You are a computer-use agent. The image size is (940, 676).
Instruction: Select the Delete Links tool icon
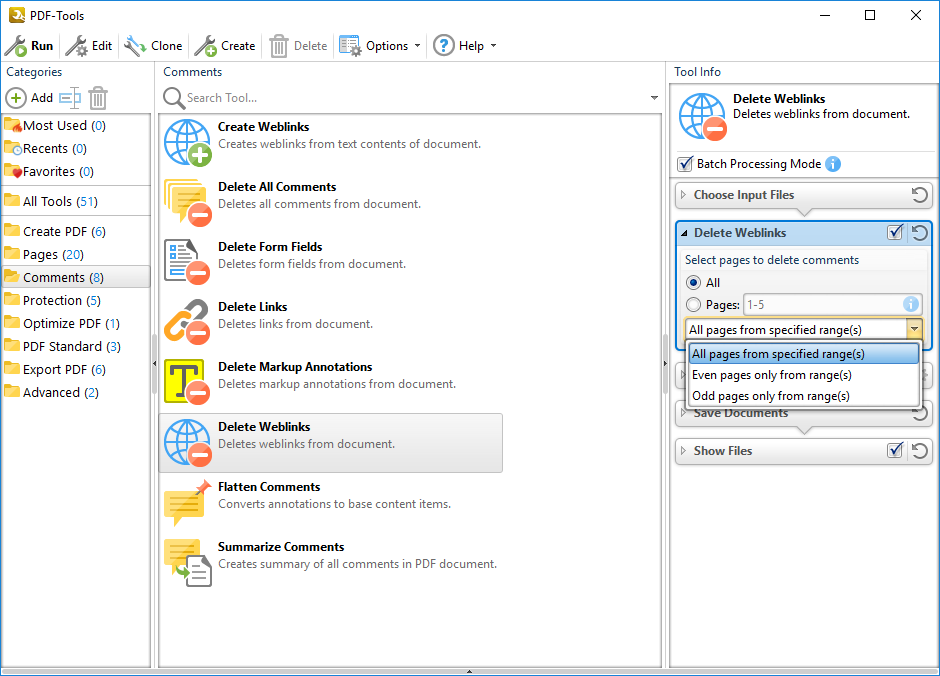pyautogui.click(x=185, y=321)
